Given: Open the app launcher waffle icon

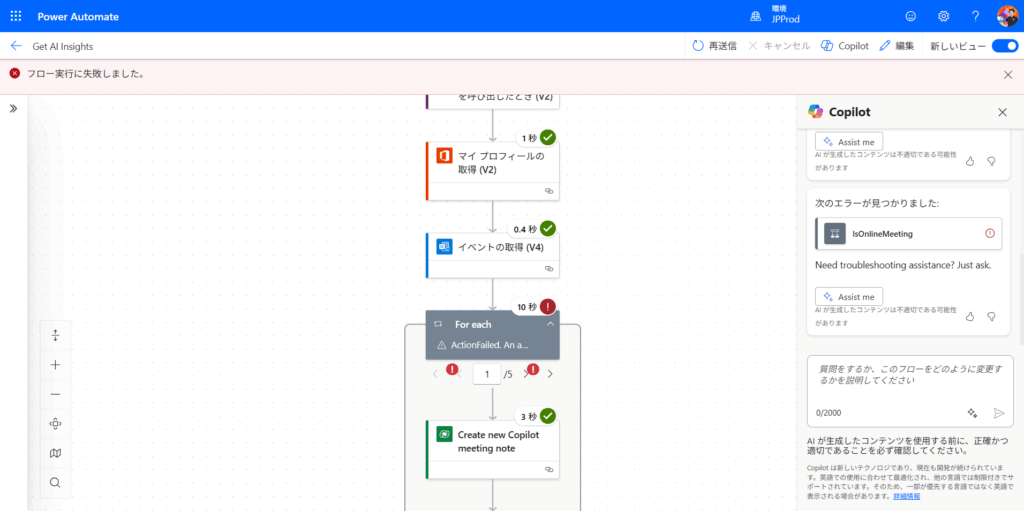Looking at the screenshot, I should (x=16, y=16).
